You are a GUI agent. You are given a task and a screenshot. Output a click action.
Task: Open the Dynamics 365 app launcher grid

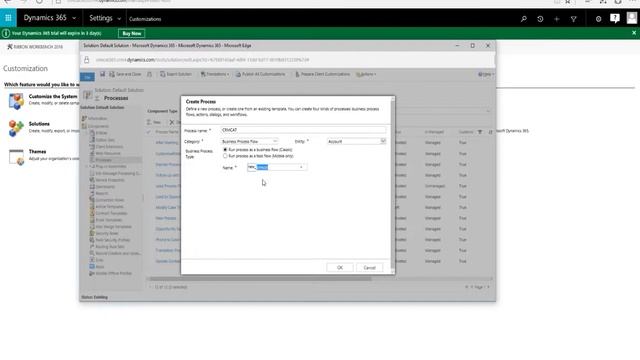click(8, 18)
